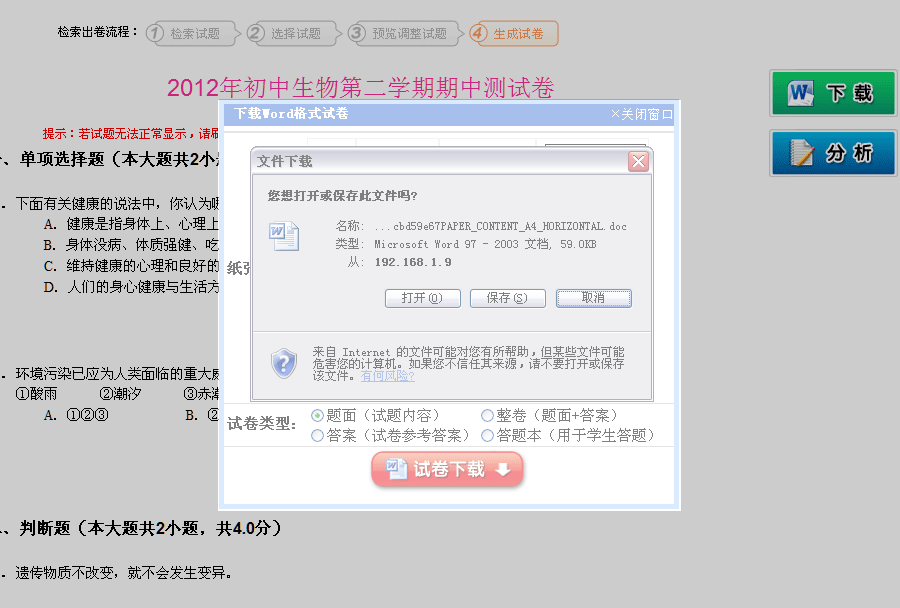
Task: Click the step 4 circle icon for 生成试卷
Action: [478, 33]
